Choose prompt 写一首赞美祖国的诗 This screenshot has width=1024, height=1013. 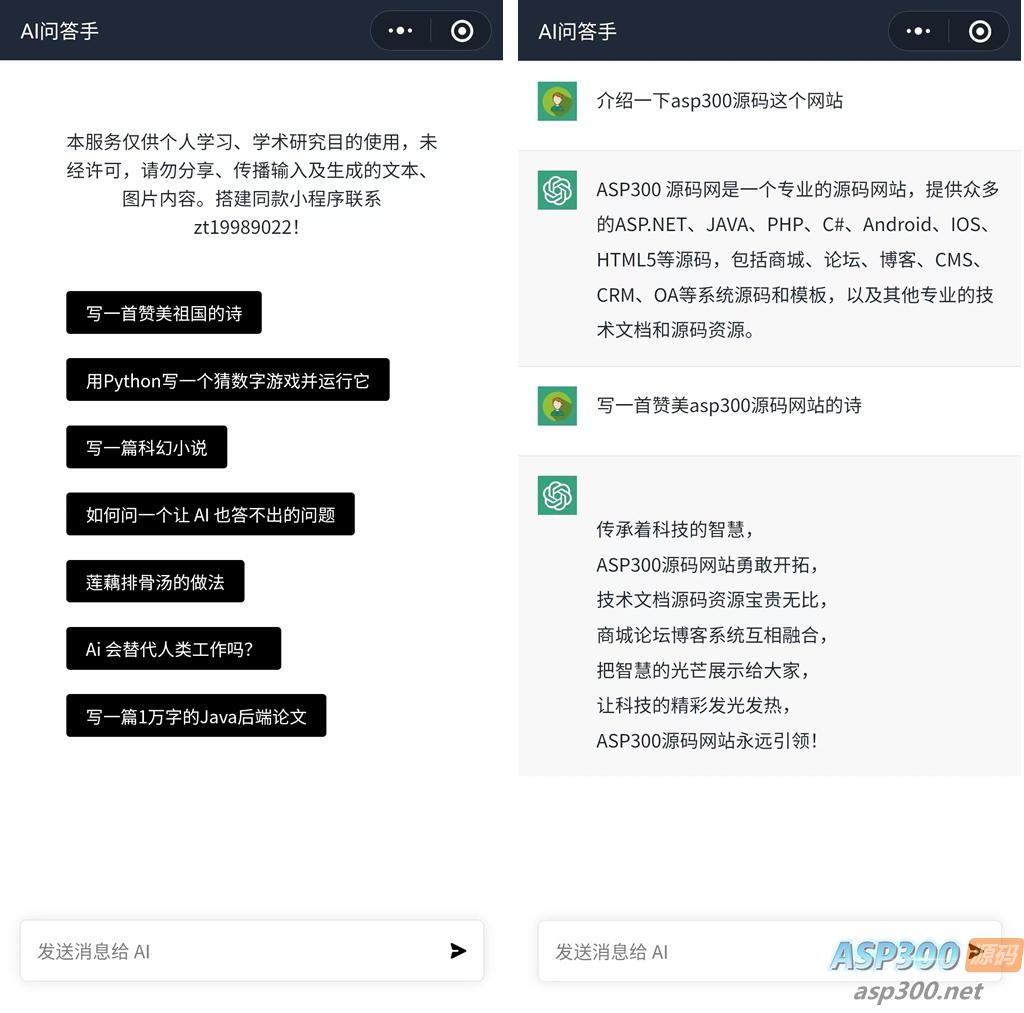point(164,313)
